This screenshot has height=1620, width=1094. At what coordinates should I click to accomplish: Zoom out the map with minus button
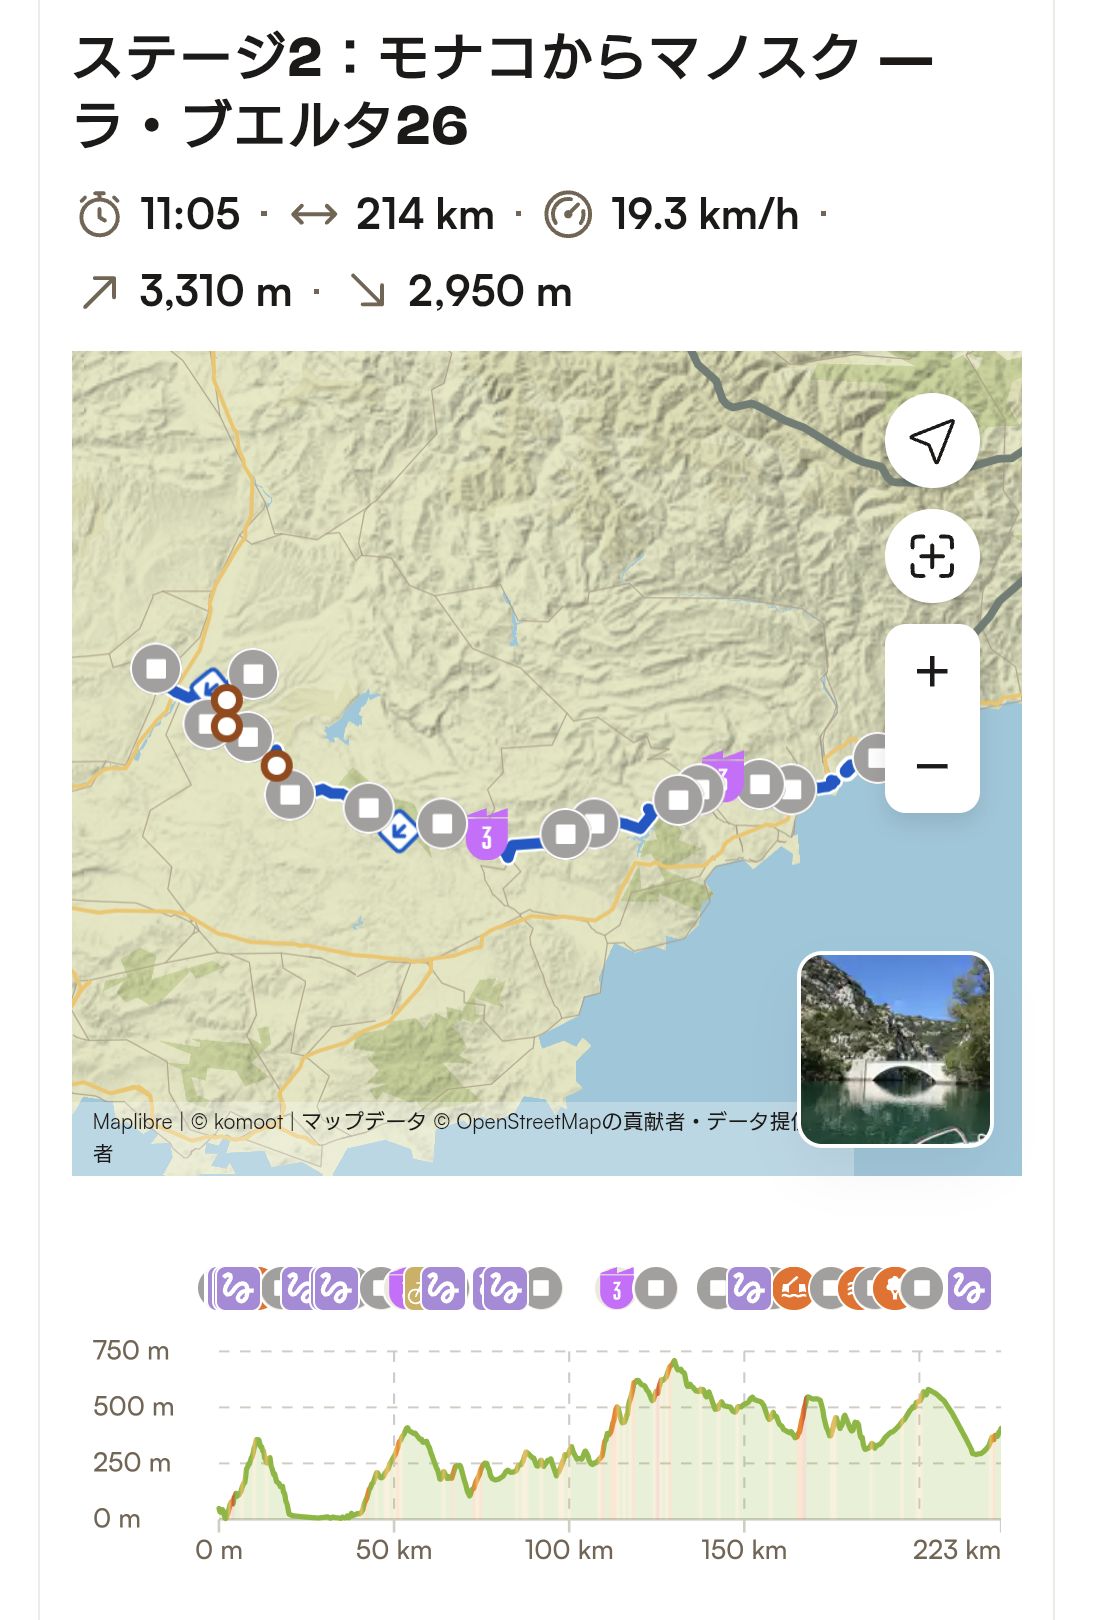[x=931, y=766]
